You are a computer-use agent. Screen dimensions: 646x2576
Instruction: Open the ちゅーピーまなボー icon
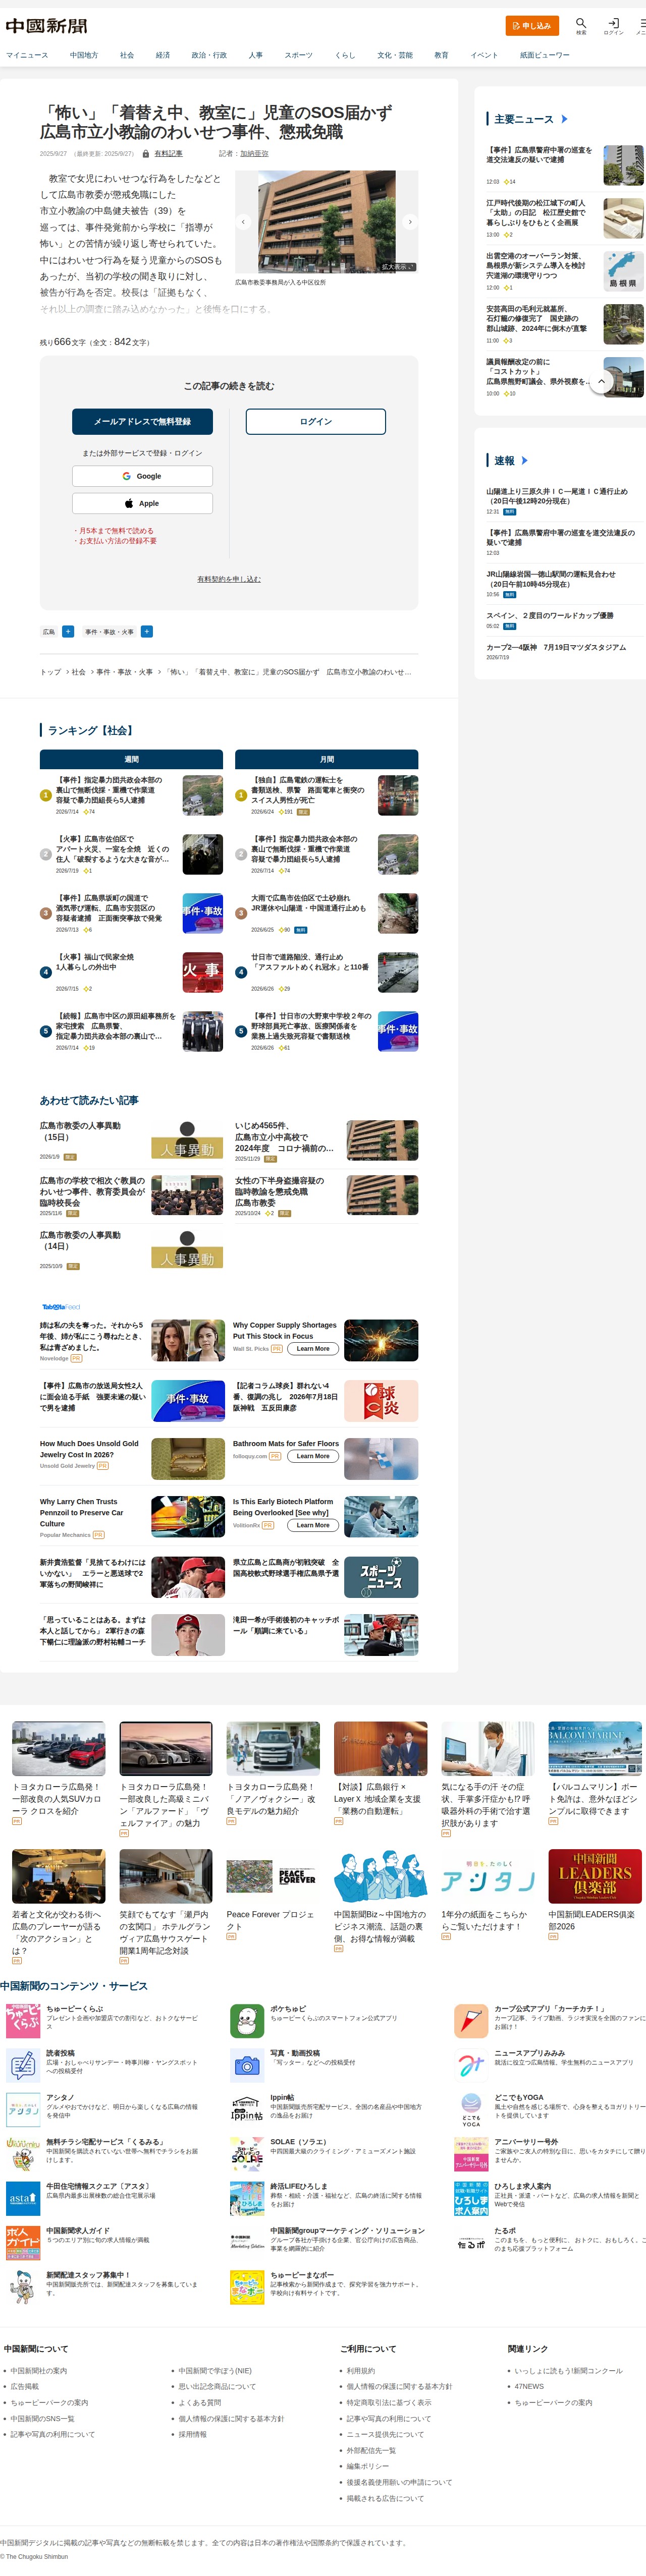point(247,2287)
